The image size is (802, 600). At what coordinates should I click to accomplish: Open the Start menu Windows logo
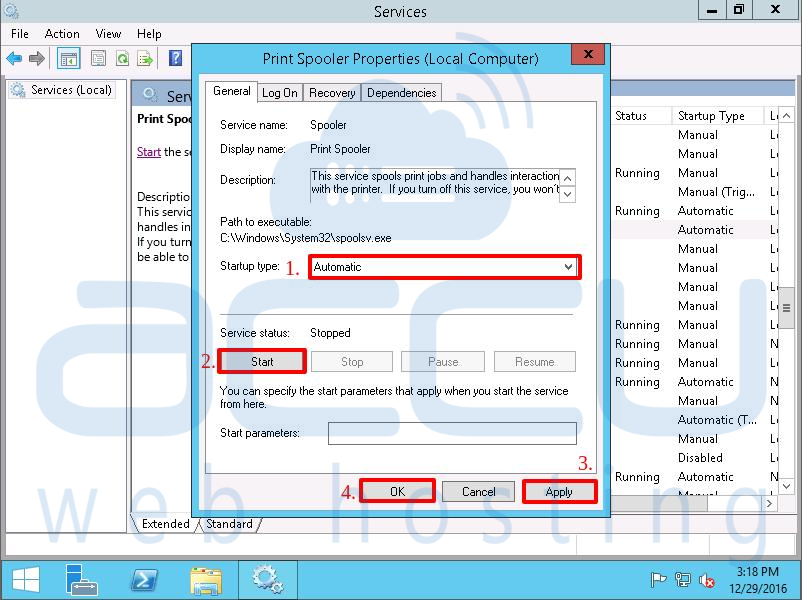pos(26,580)
